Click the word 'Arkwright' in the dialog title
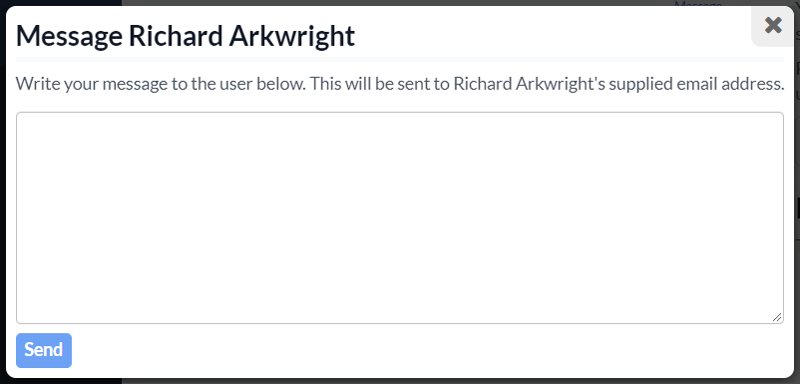 (x=292, y=36)
